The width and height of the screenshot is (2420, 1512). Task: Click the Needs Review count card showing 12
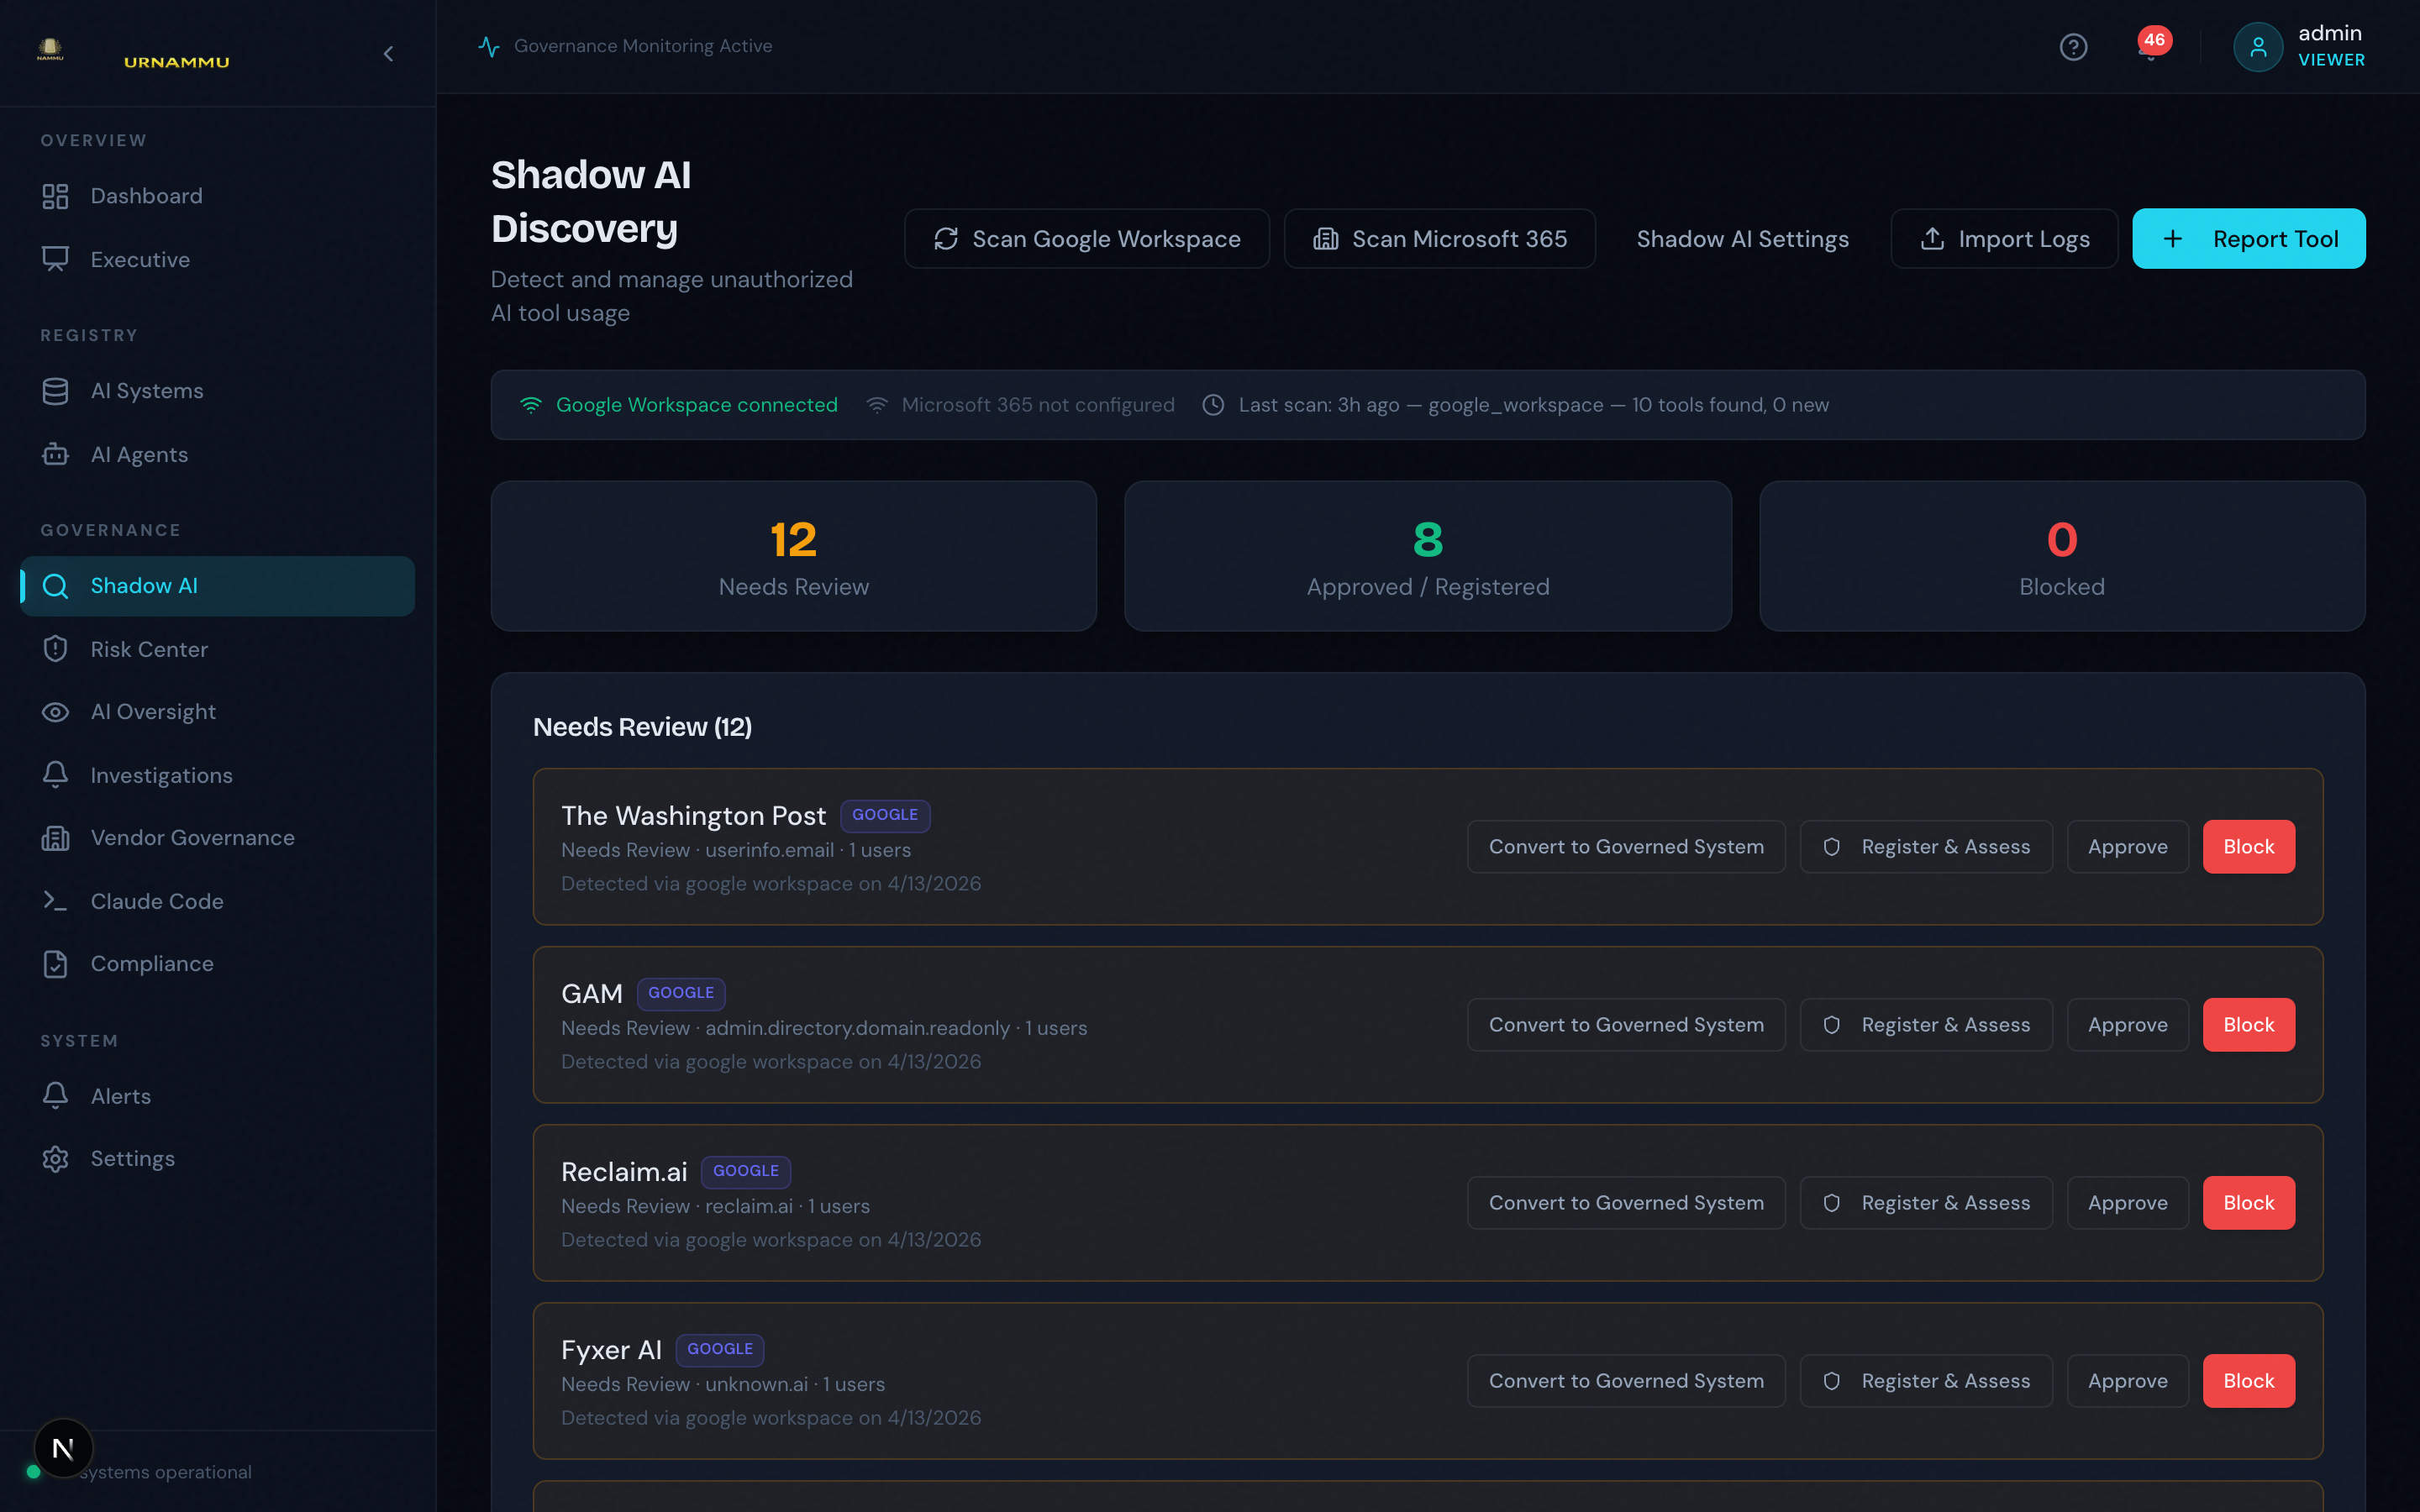793,556
